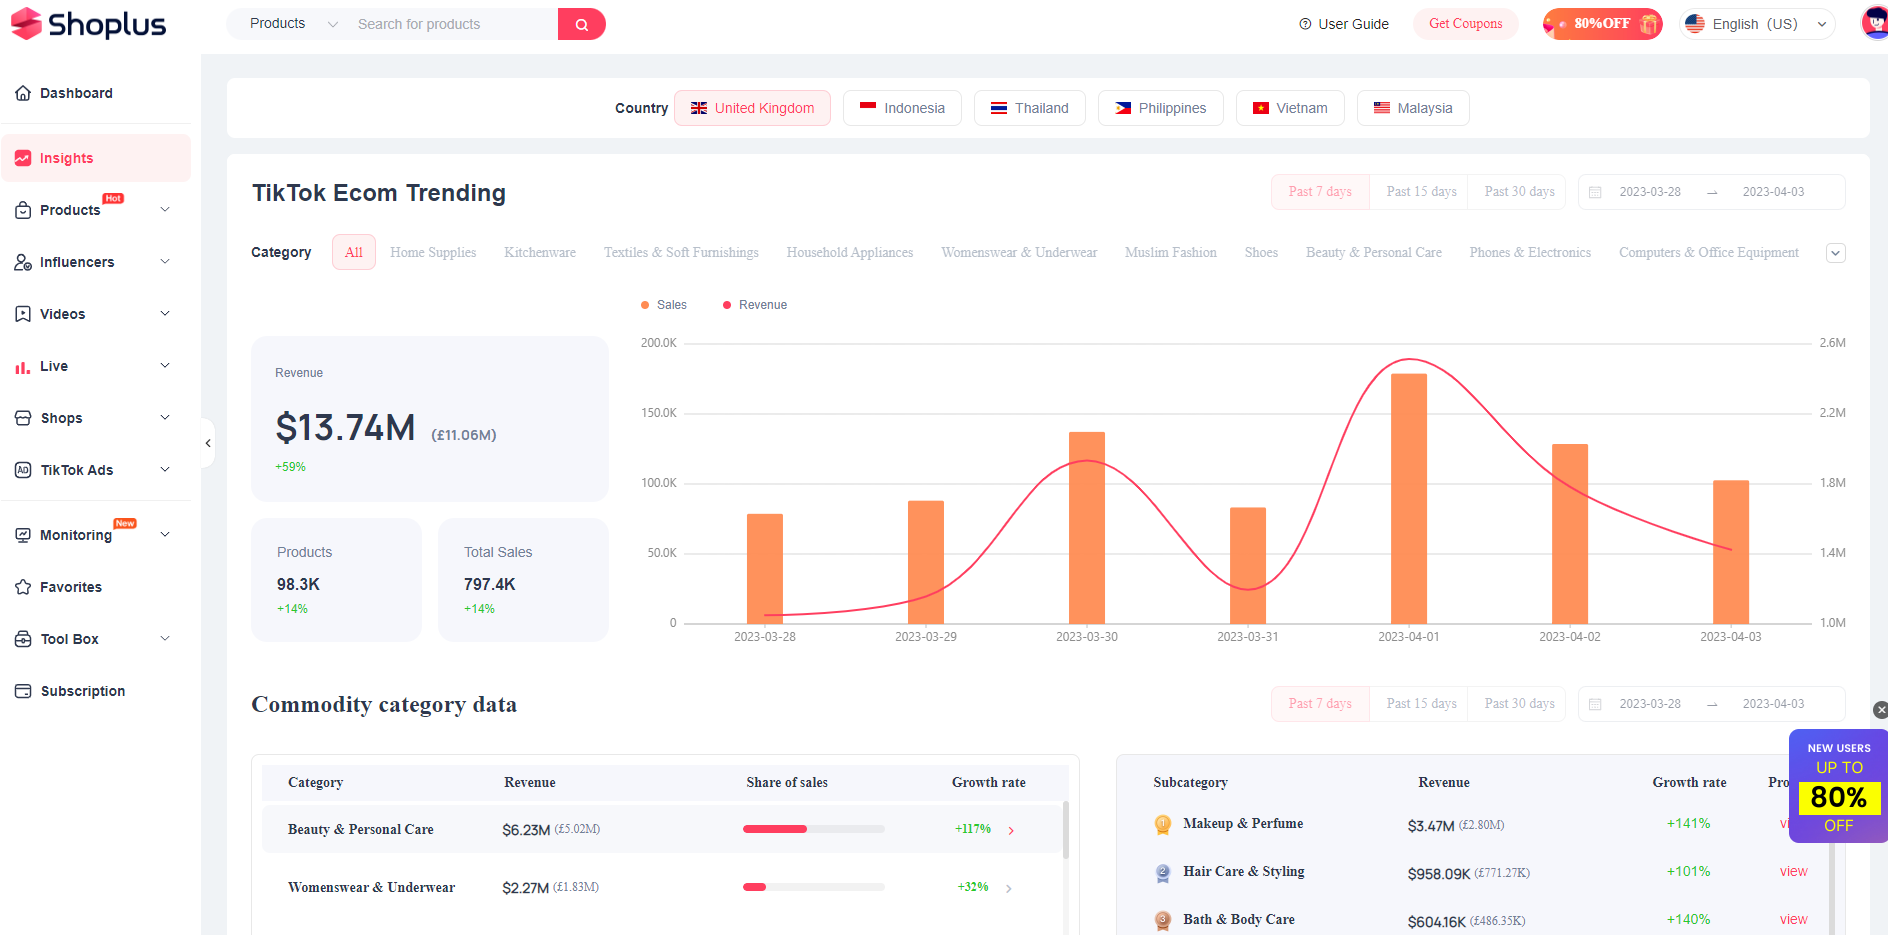Click the Videos sidebar icon
The image size is (1888, 935).
23,314
